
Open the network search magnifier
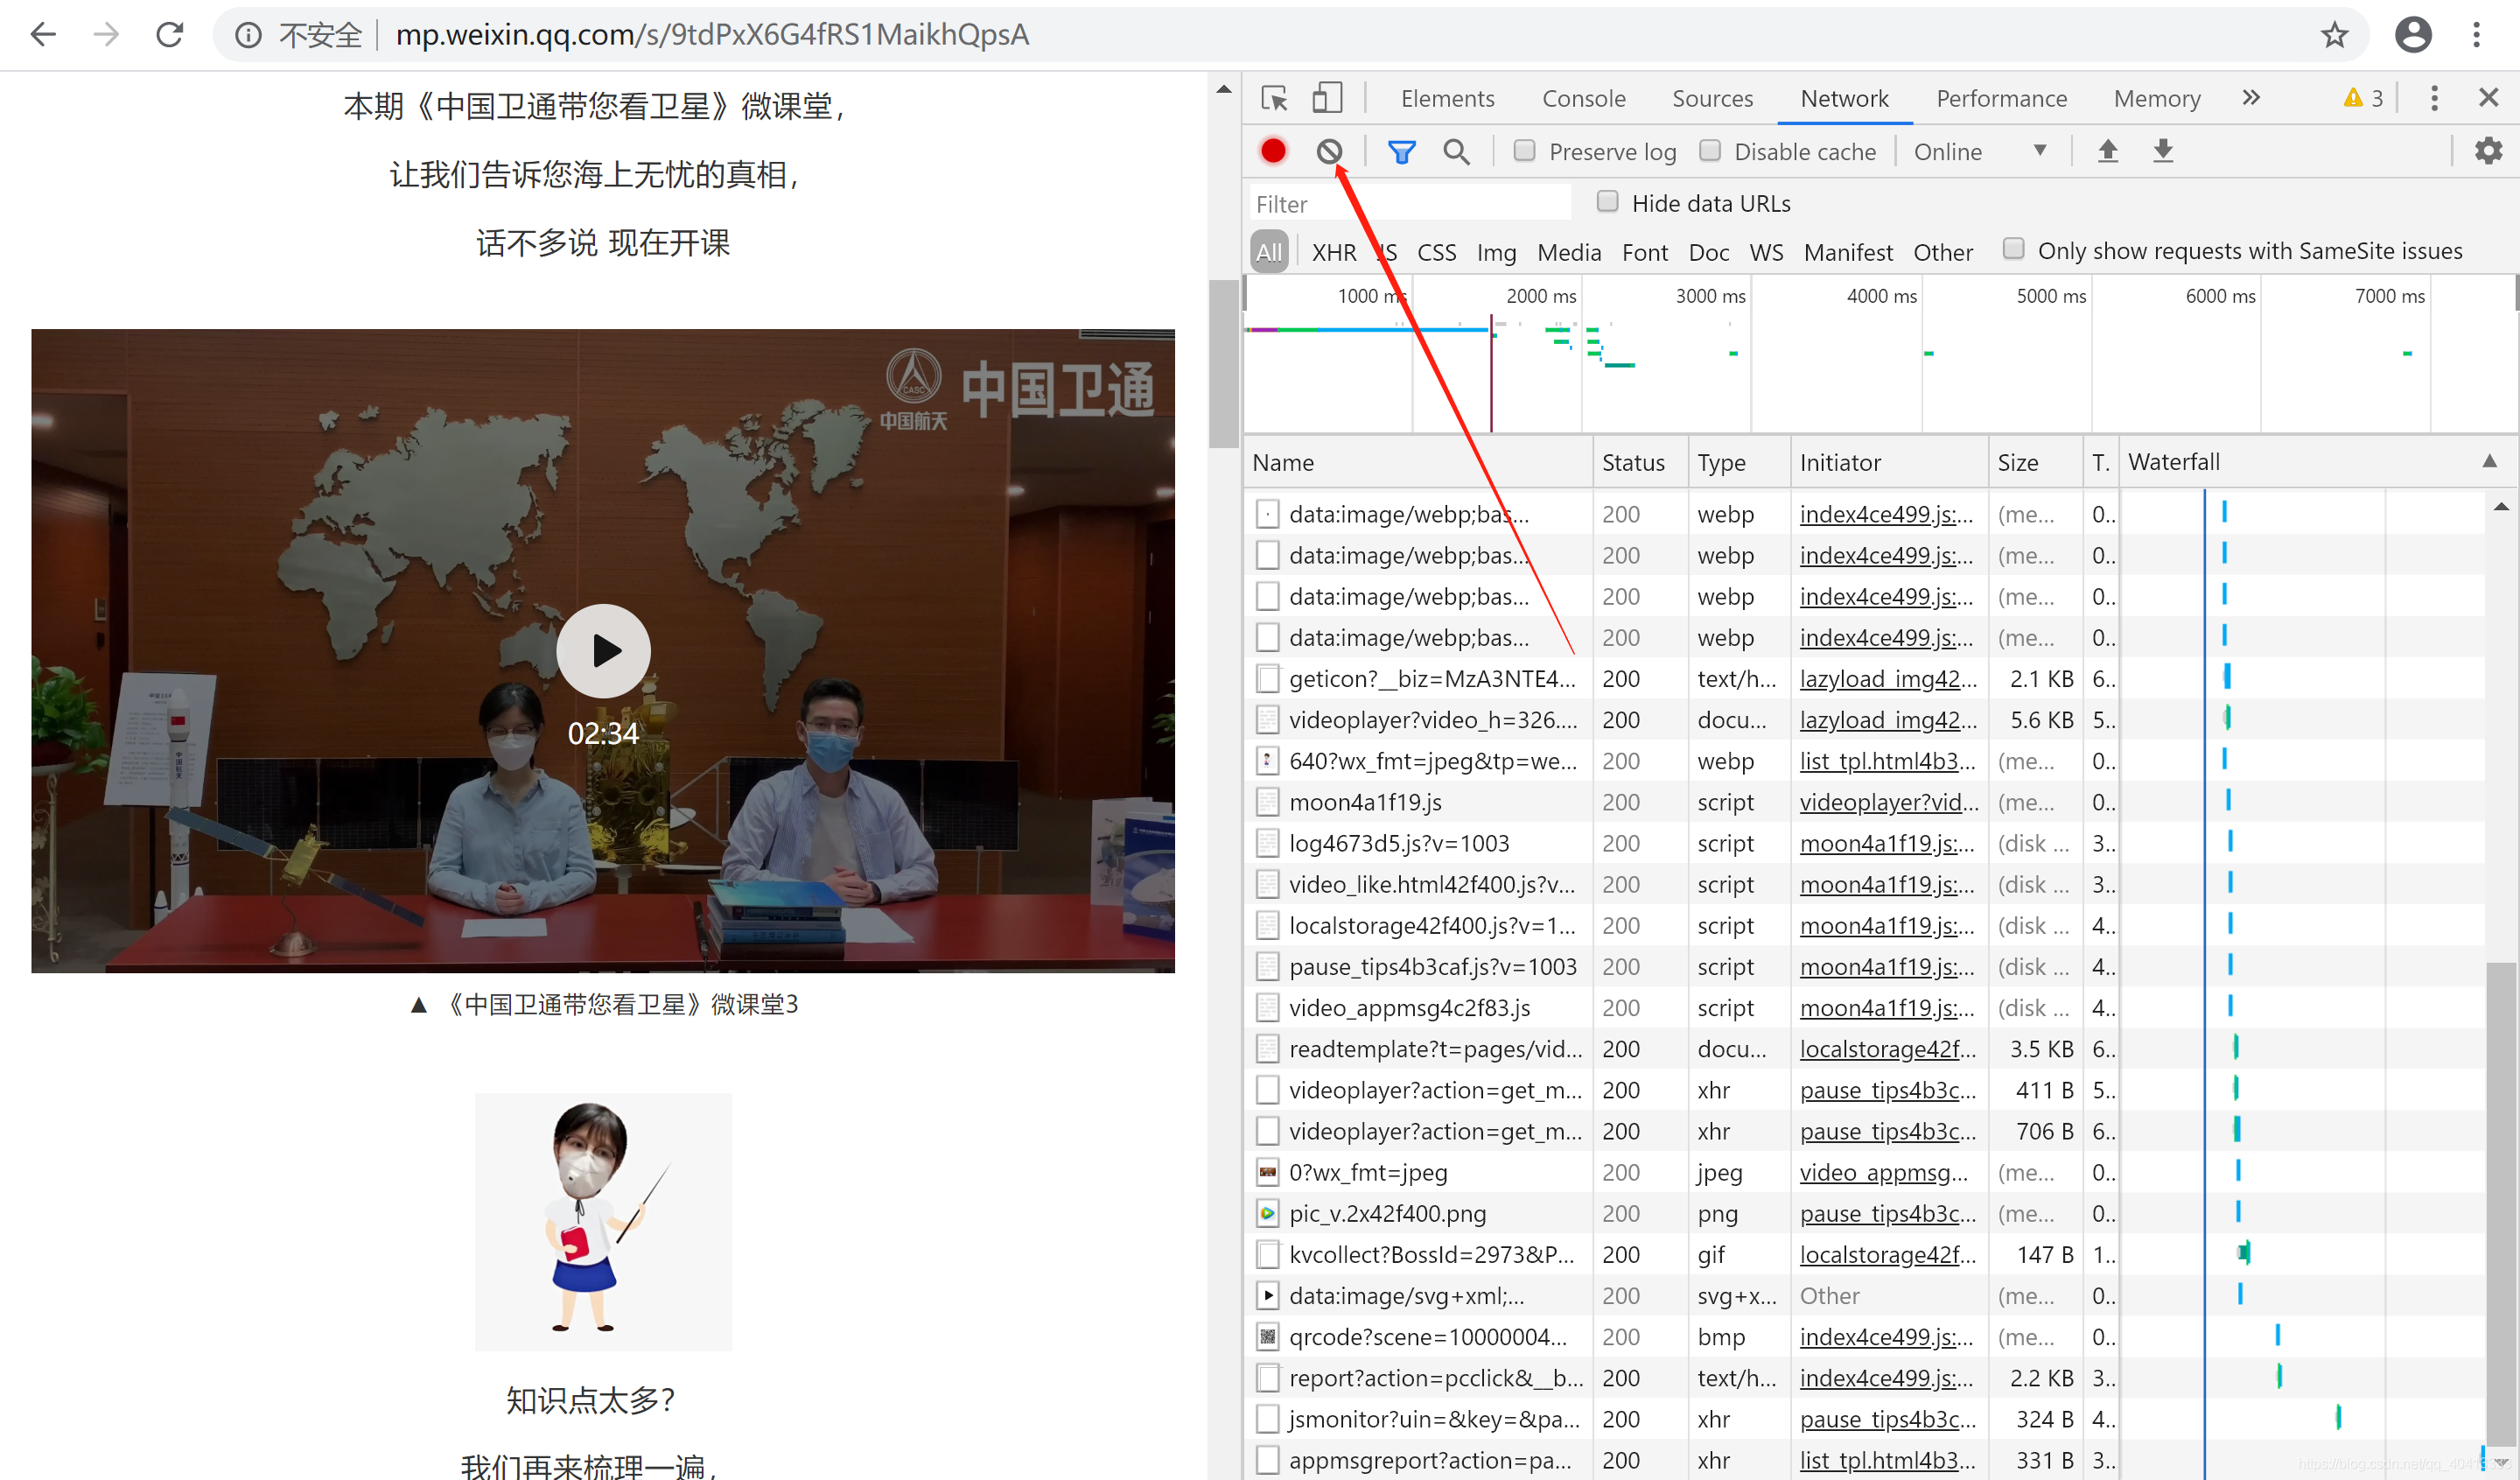click(x=1456, y=152)
